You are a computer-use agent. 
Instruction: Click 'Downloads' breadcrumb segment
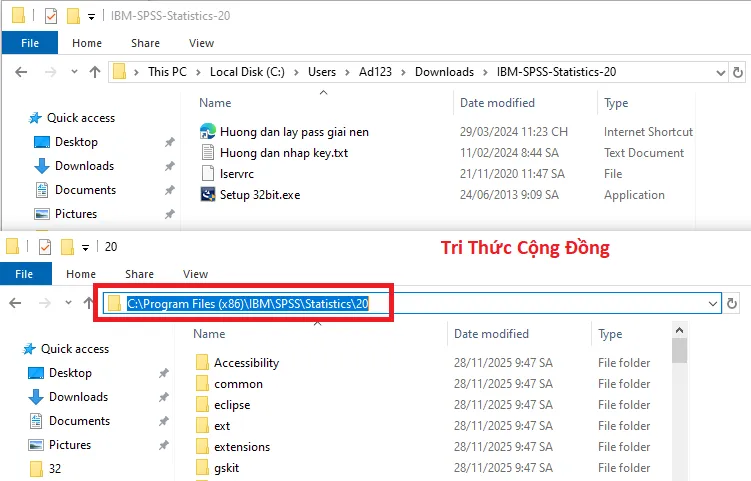[444, 72]
